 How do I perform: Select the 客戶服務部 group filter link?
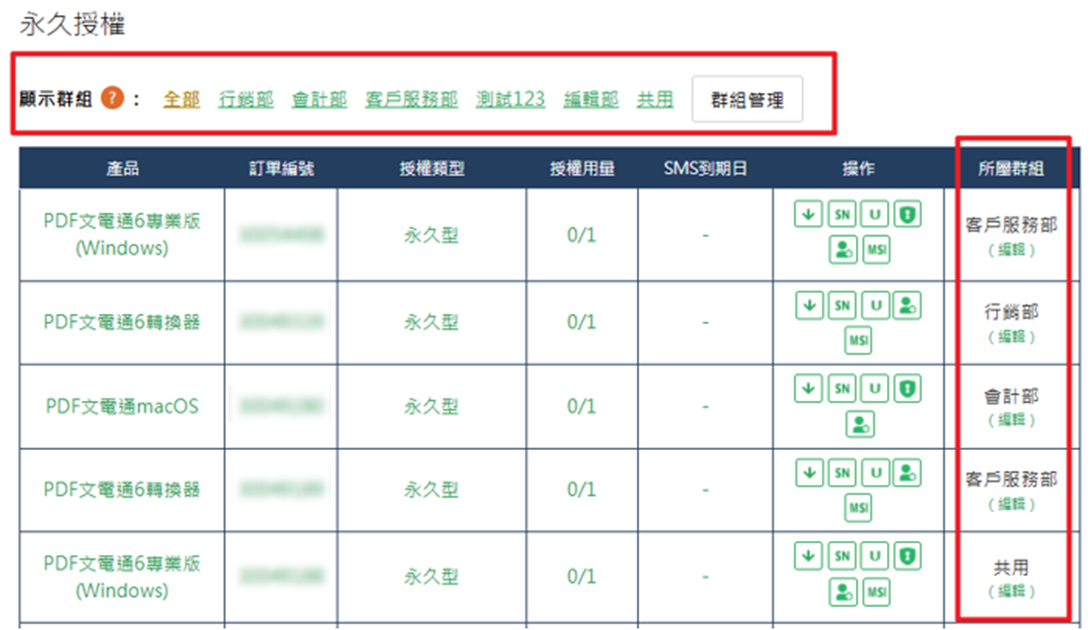point(412,100)
